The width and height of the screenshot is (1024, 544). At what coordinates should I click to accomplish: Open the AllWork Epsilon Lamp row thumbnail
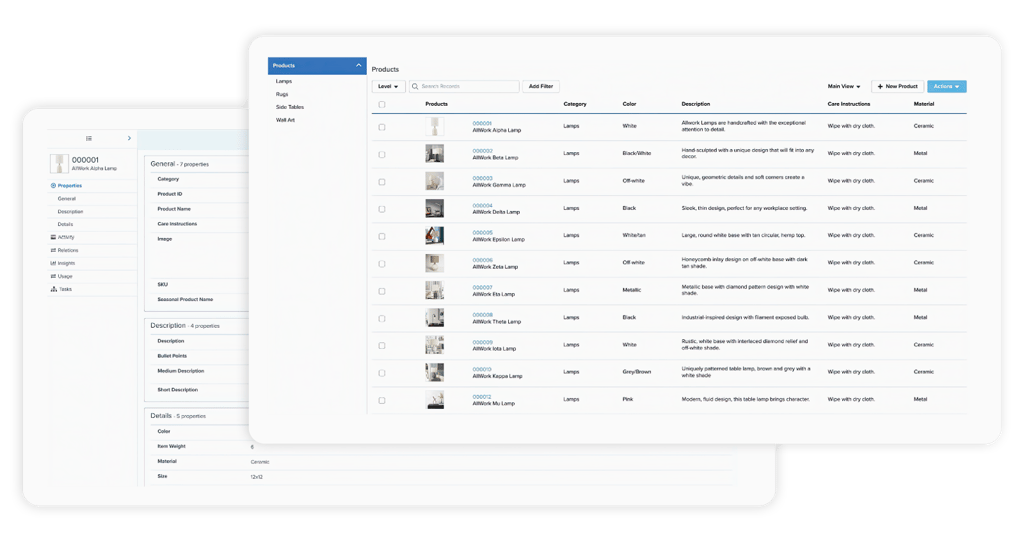point(434,235)
